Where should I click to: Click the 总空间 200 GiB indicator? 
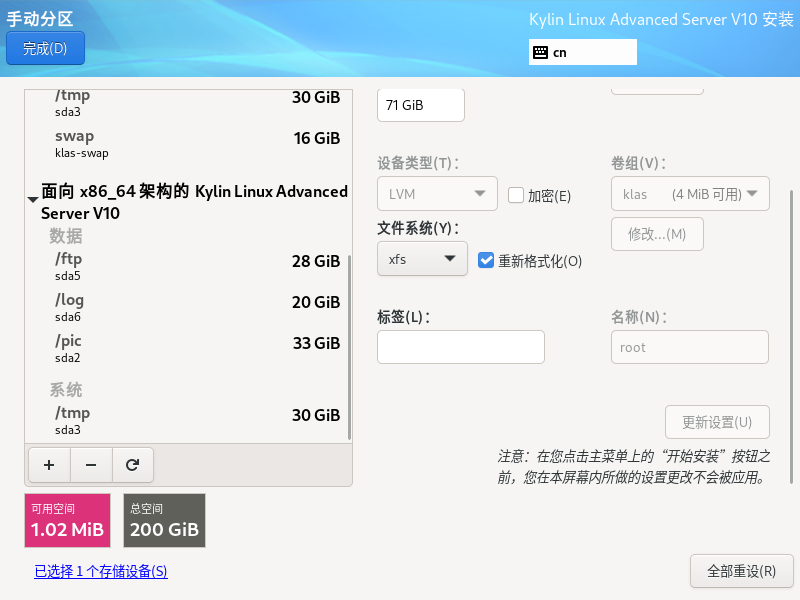point(164,520)
